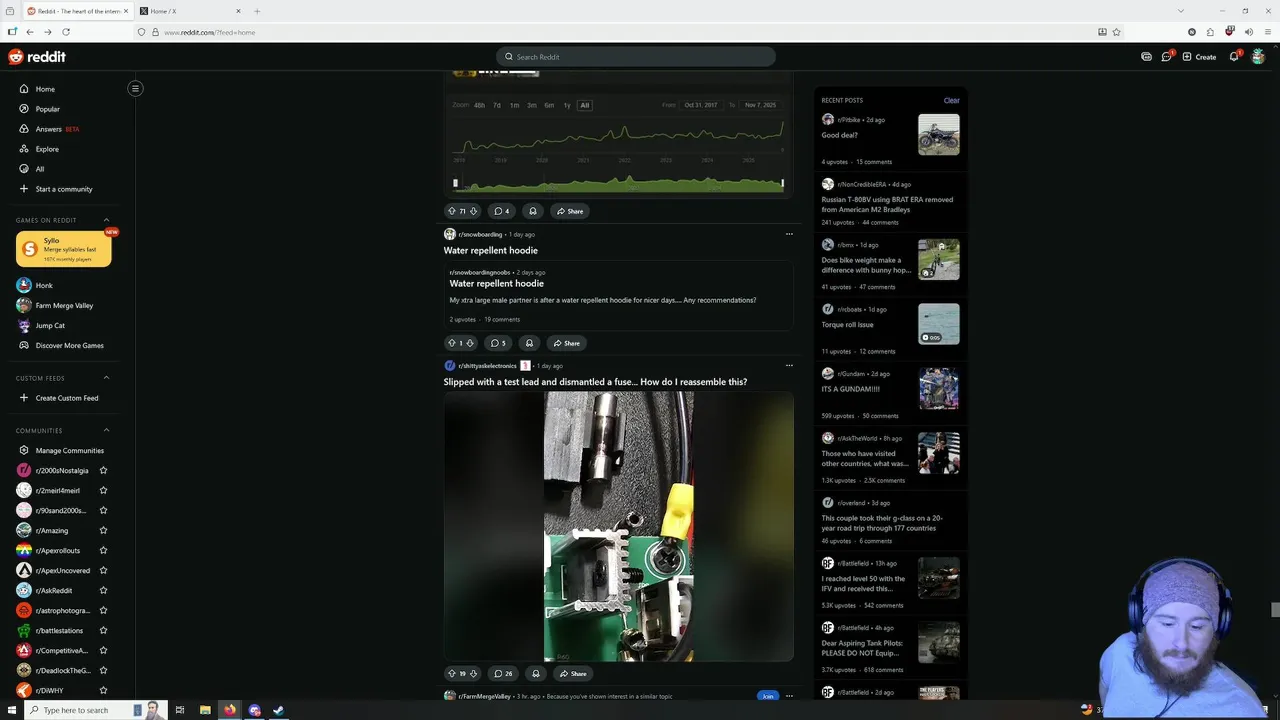Click the Windows Start button

click(x=12, y=710)
